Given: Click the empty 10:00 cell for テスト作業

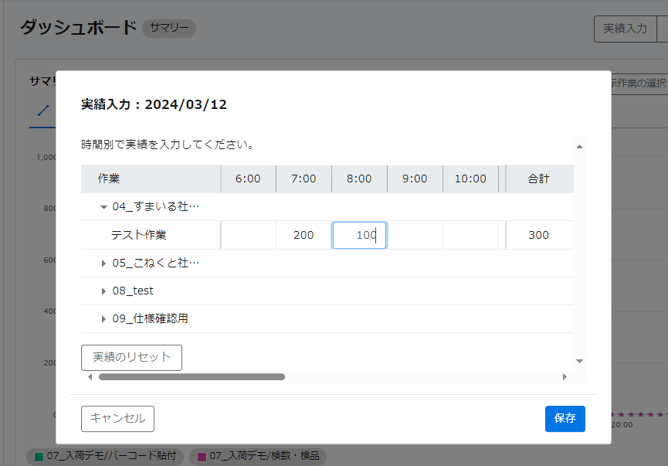Looking at the screenshot, I should pos(470,235).
